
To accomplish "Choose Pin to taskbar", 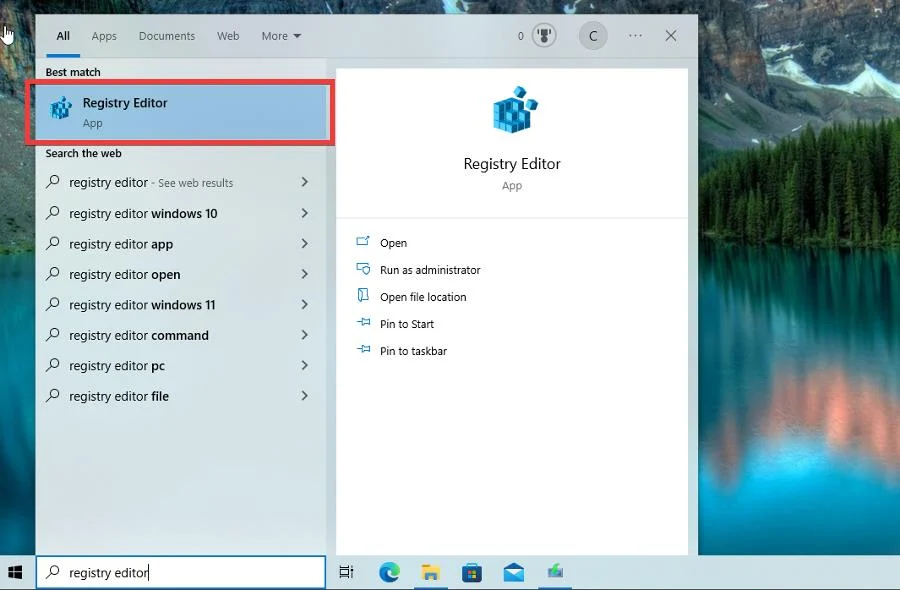I will [x=413, y=351].
